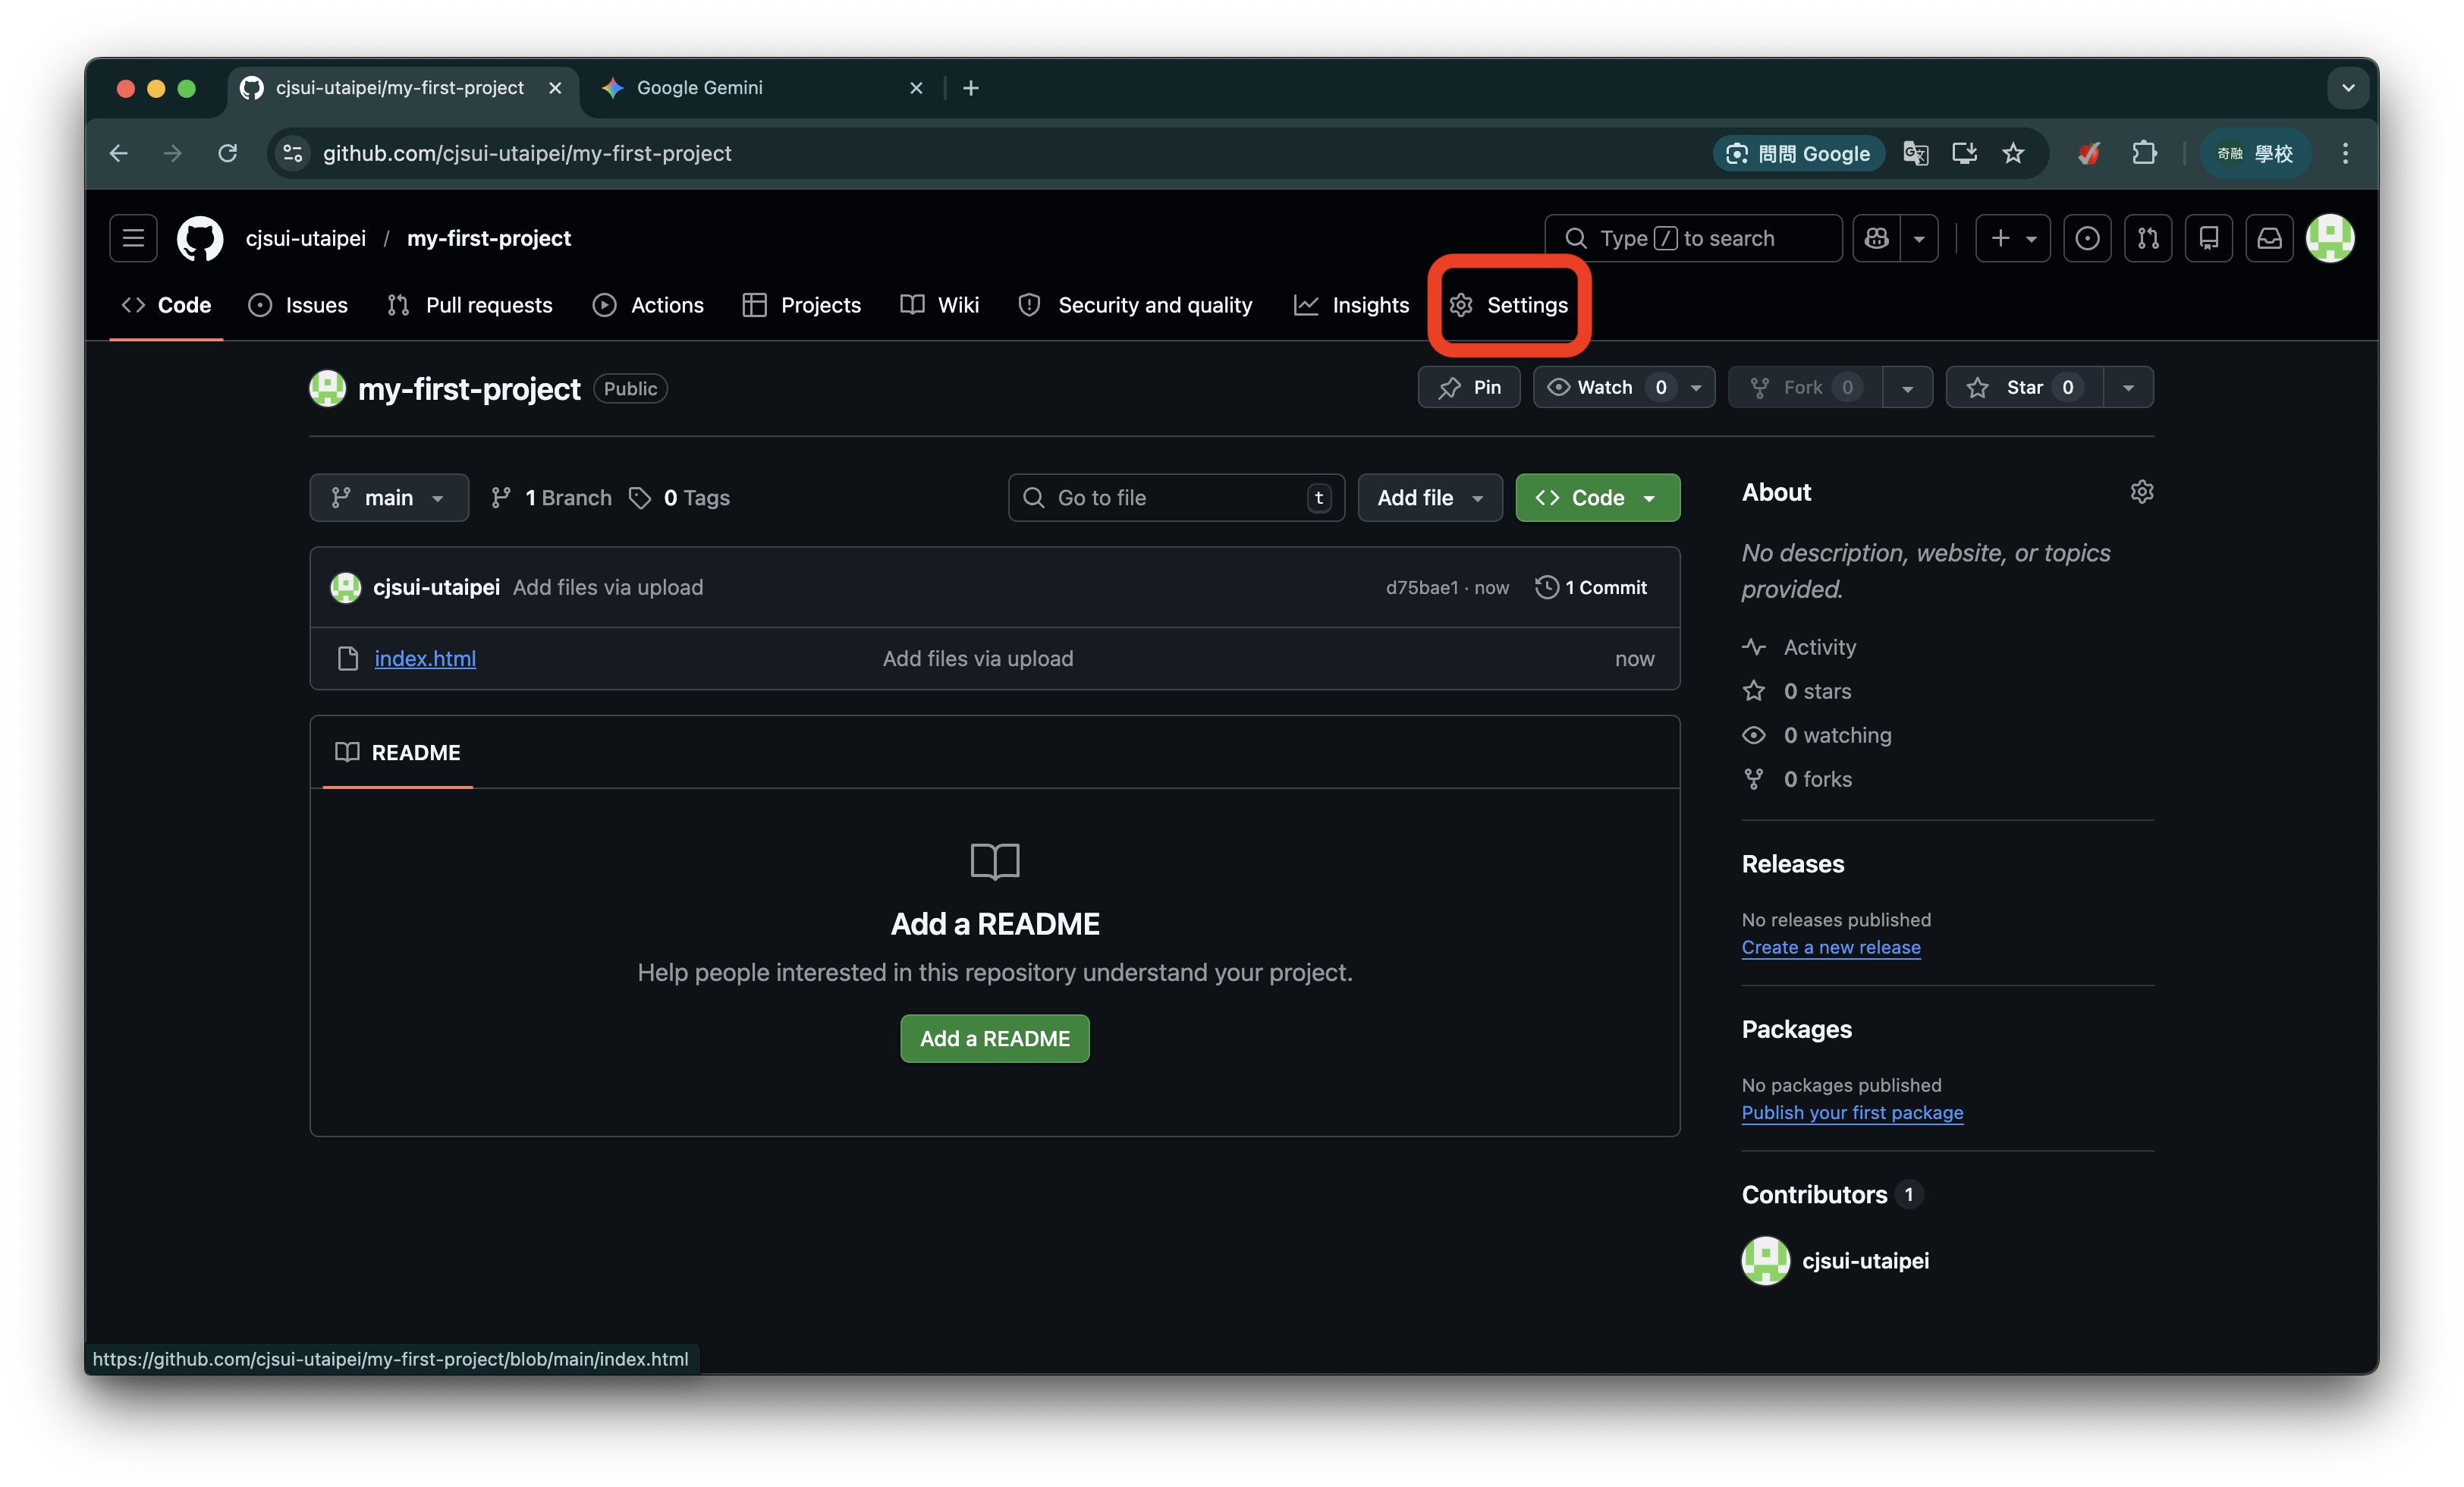The height and width of the screenshot is (1487, 2464).
Task: Open the Copilot chat icon
Action: (x=1876, y=238)
